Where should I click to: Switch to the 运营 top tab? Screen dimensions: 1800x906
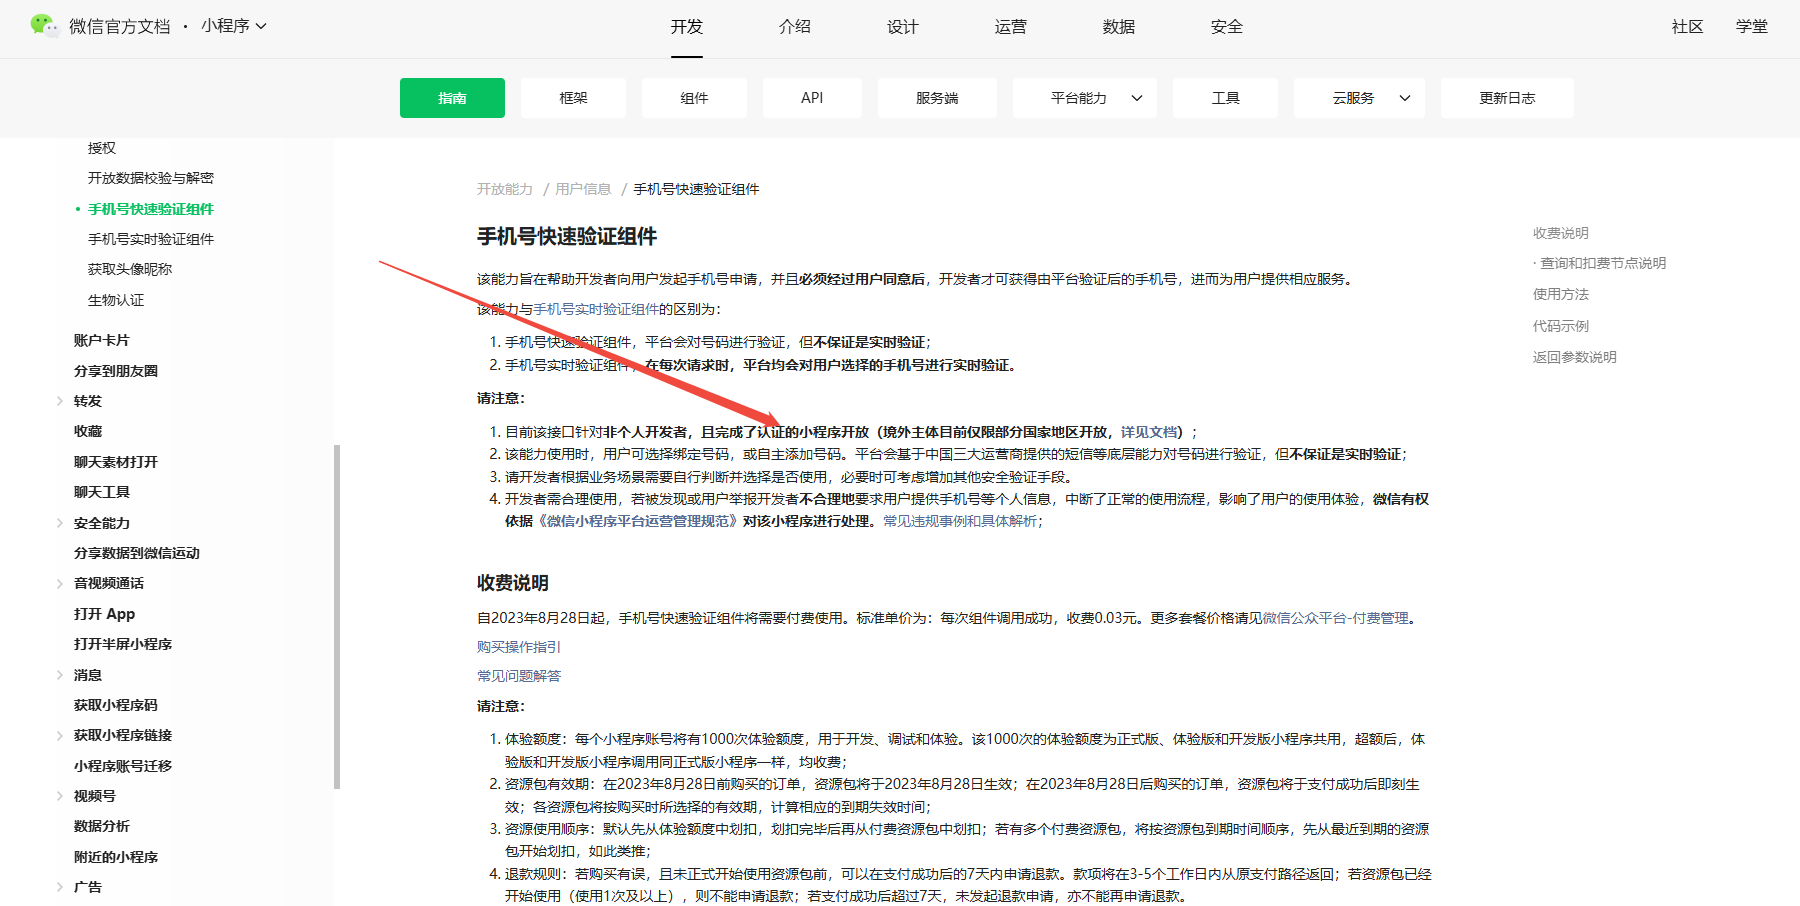(x=1011, y=27)
